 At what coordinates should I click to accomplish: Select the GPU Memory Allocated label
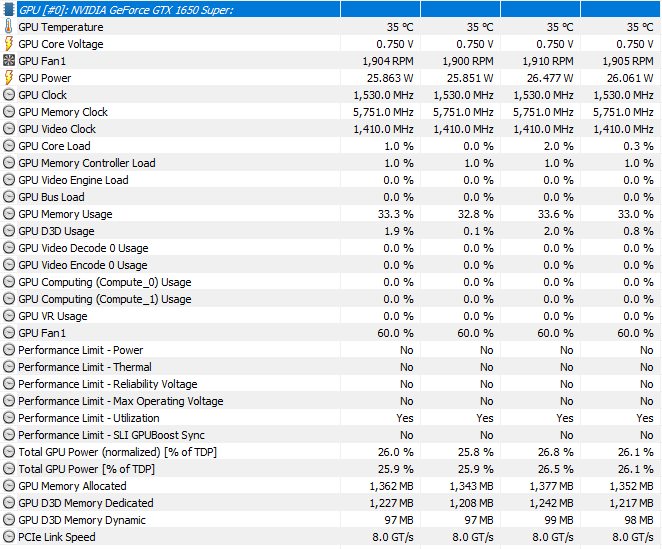click(x=72, y=486)
